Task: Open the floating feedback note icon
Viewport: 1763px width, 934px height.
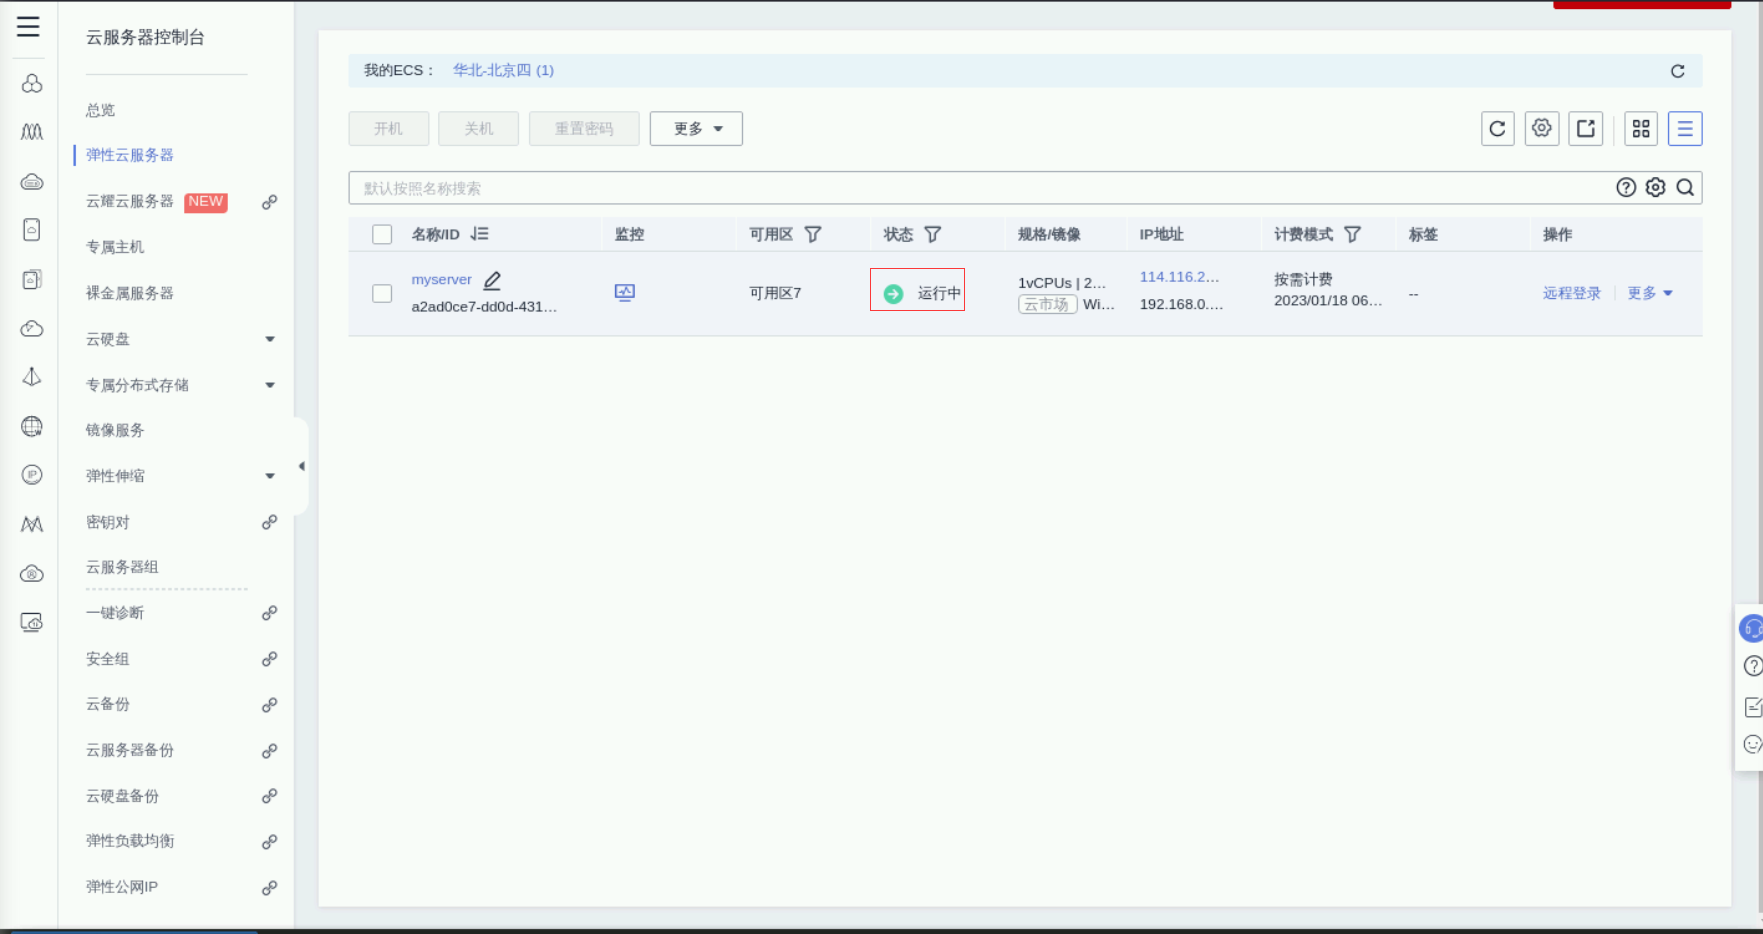Action: point(1753,707)
